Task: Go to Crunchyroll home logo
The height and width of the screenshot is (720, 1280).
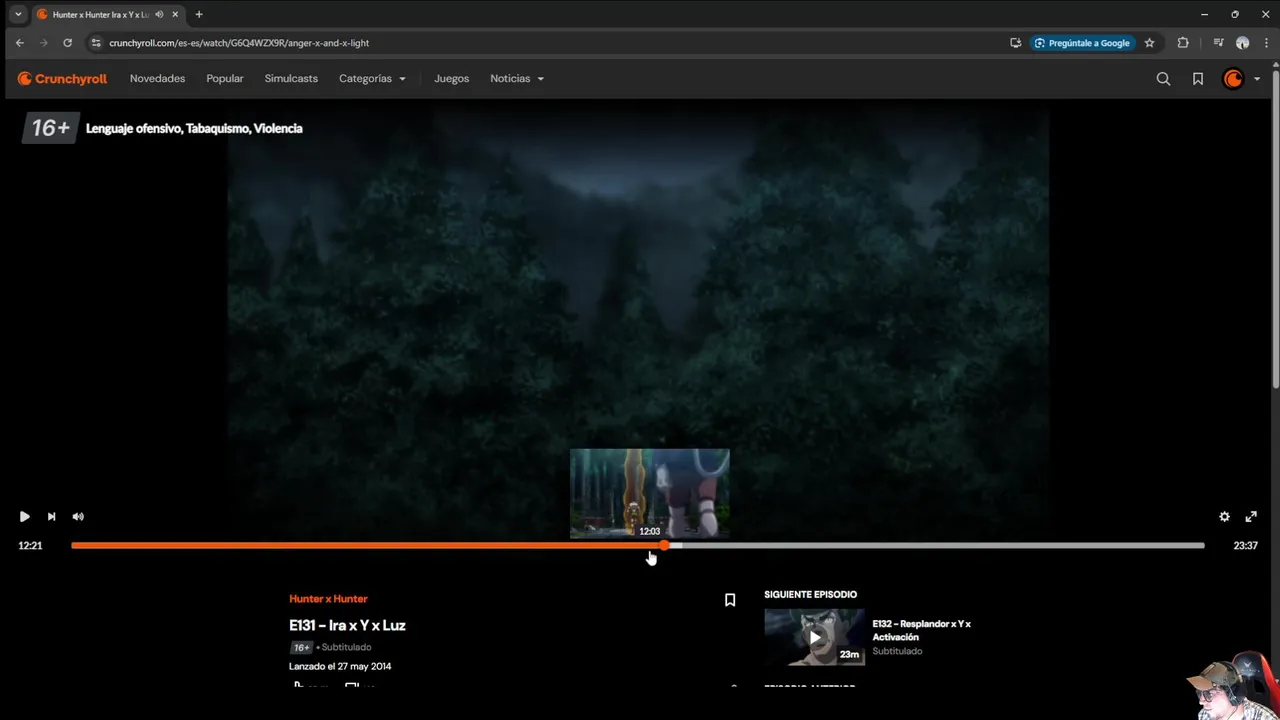Action: [x=62, y=78]
